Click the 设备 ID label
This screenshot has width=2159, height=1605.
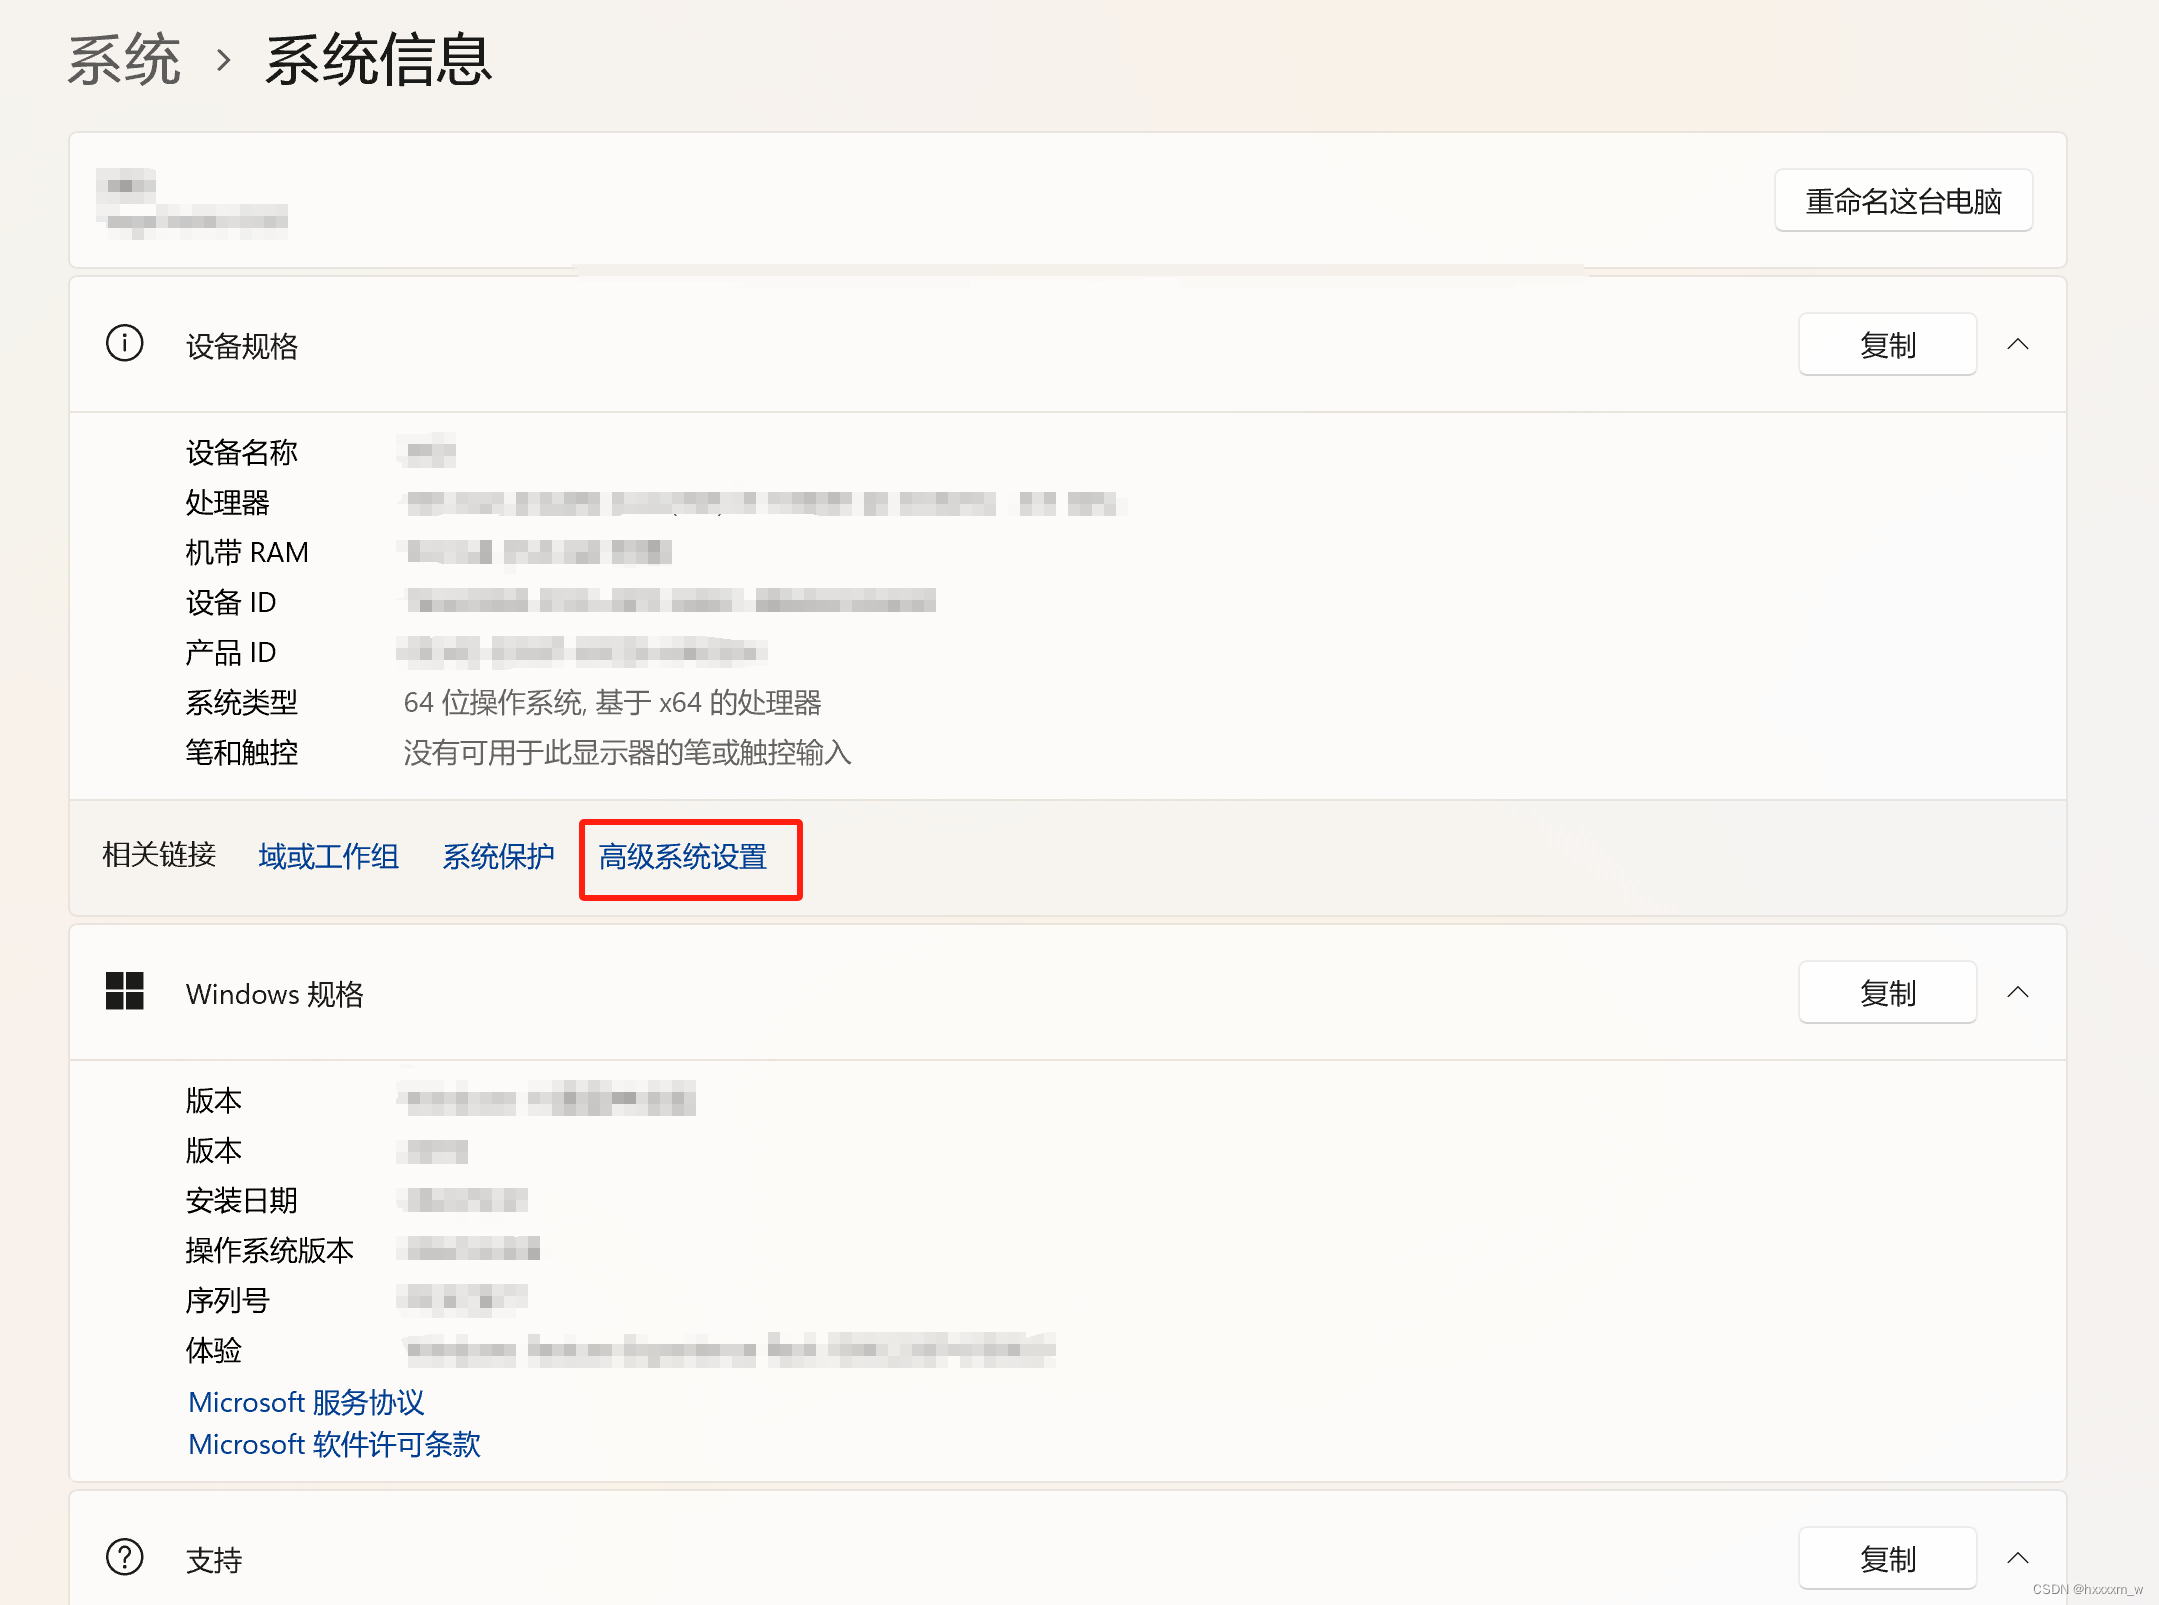231,603
